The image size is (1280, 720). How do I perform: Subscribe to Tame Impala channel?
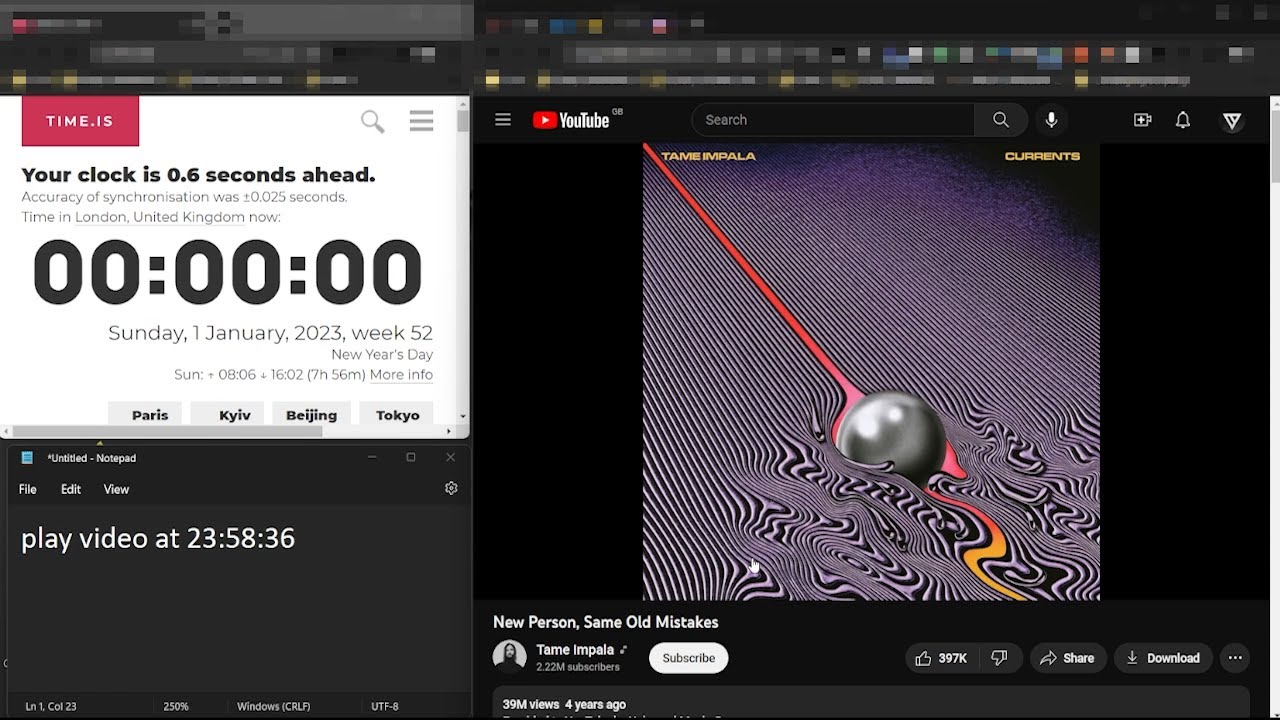689,658
